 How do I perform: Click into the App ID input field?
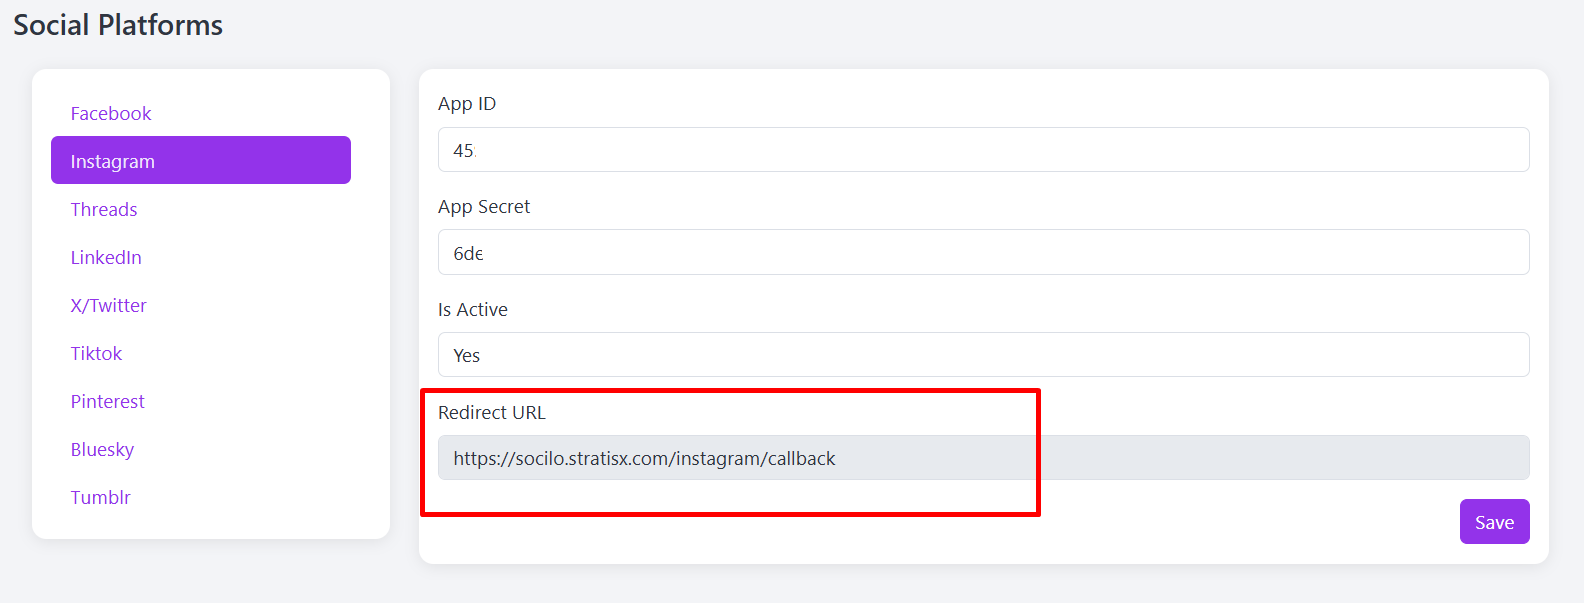pyautogui.click(x=983, y=150)
